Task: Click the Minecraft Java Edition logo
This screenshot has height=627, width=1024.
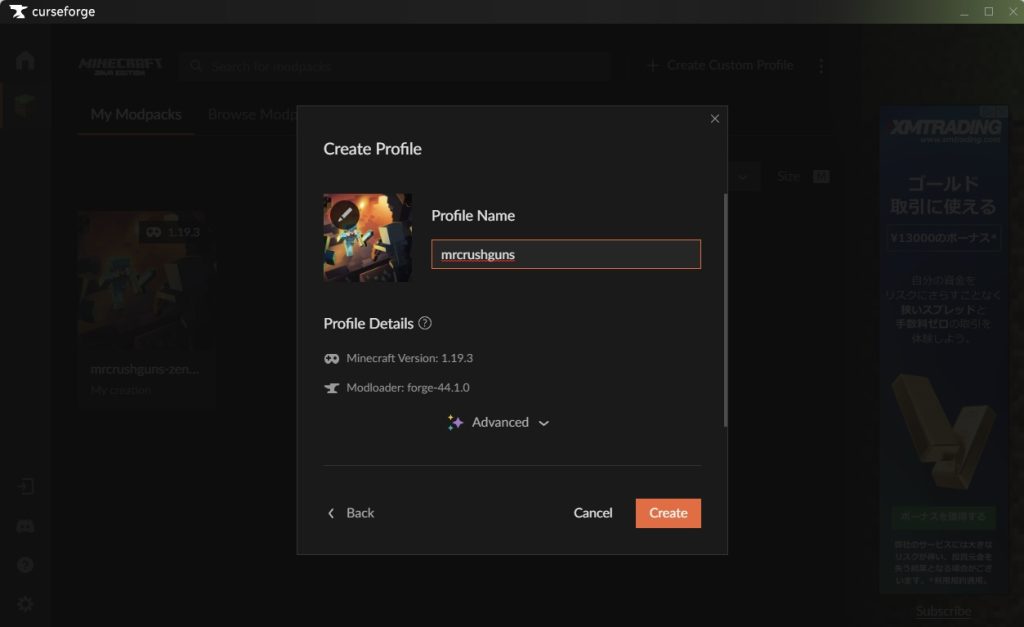Action: click(120, 66)
